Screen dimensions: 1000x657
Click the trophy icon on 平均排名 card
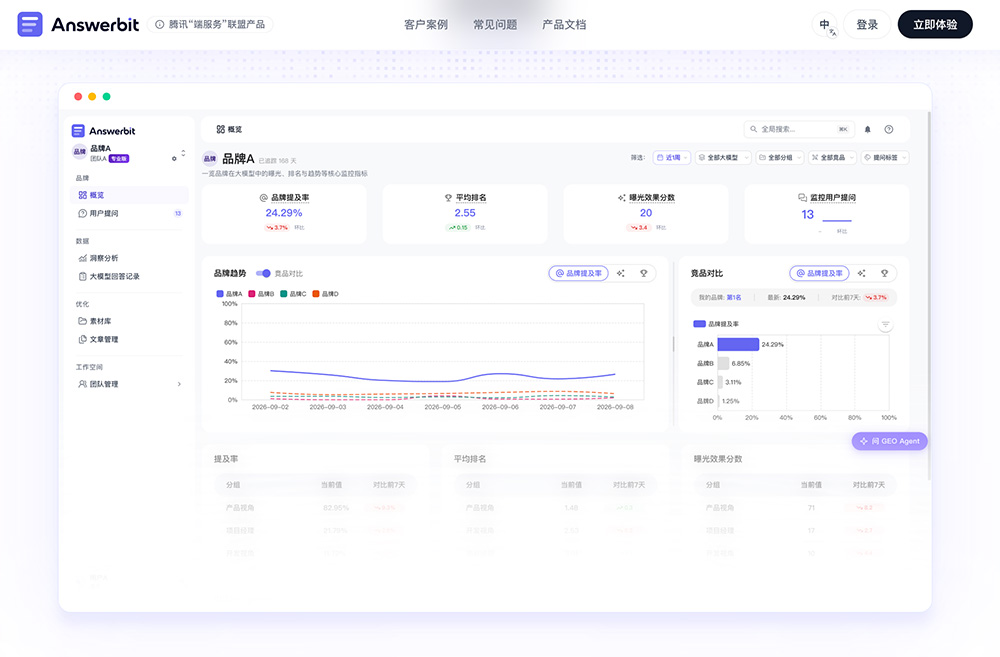tap(448, 198)
